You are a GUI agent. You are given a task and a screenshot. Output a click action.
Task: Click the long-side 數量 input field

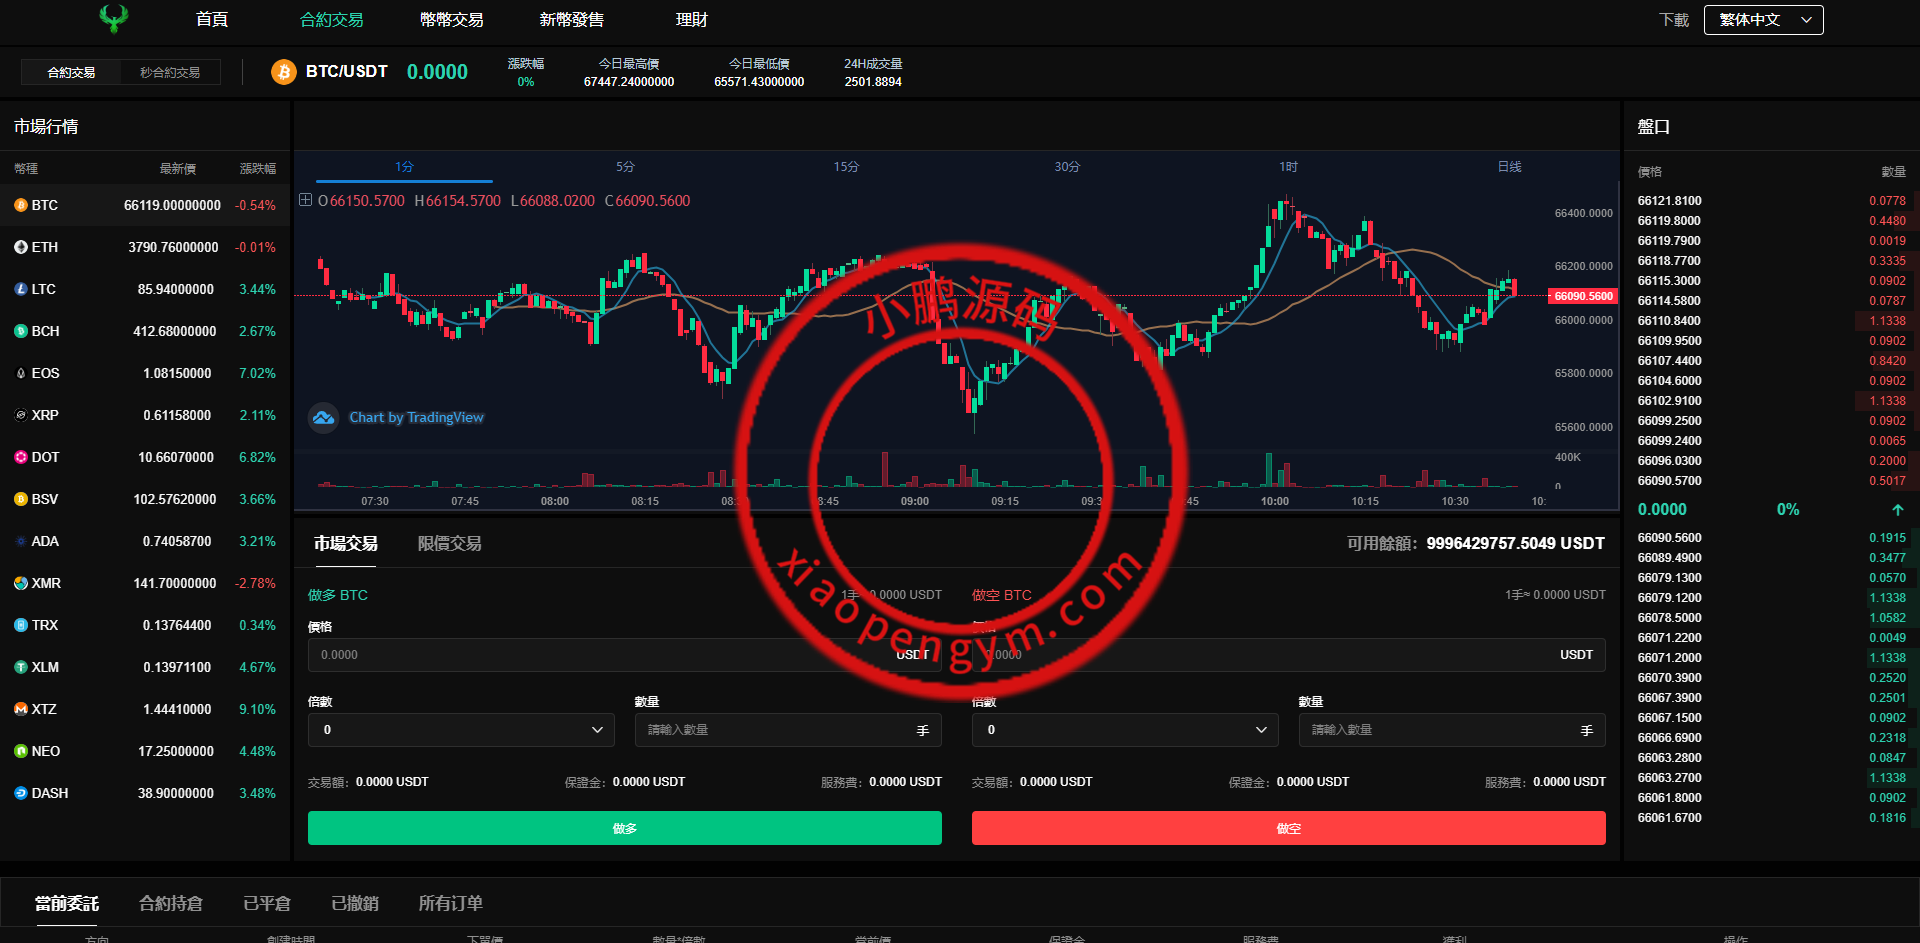pyautogui.click(x=775, y=730)
